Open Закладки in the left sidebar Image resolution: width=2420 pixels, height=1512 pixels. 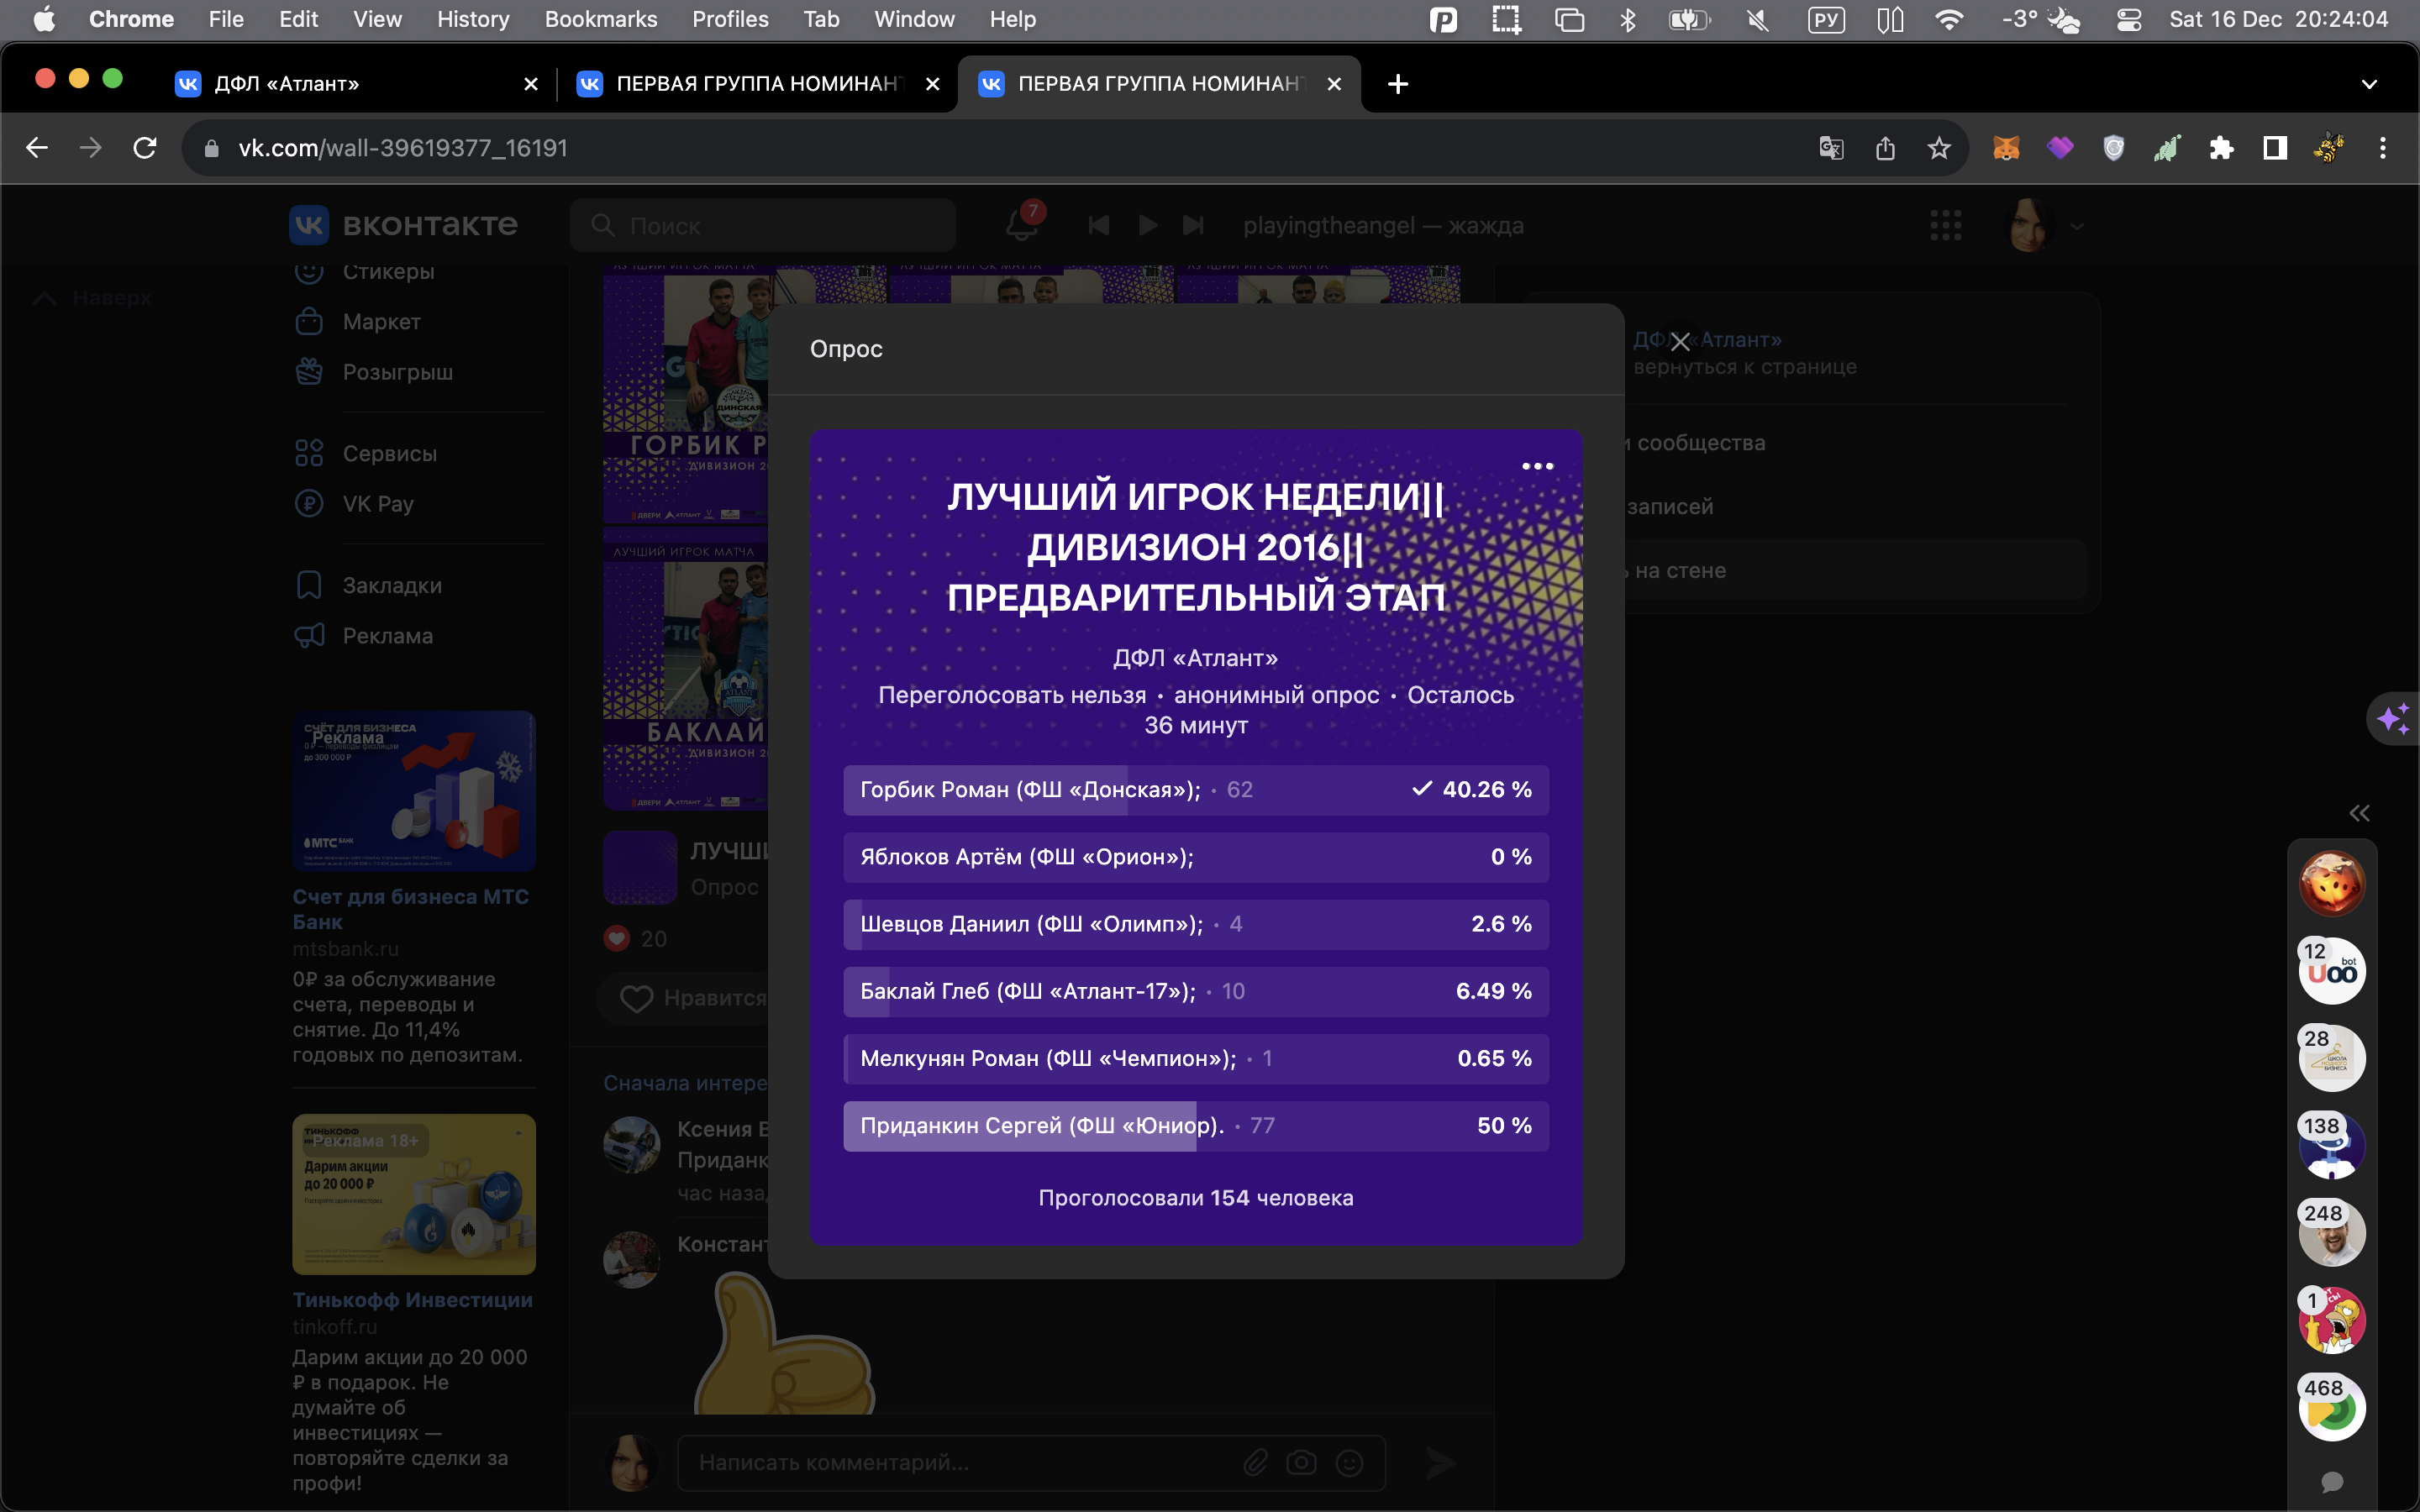coord(392,585)
